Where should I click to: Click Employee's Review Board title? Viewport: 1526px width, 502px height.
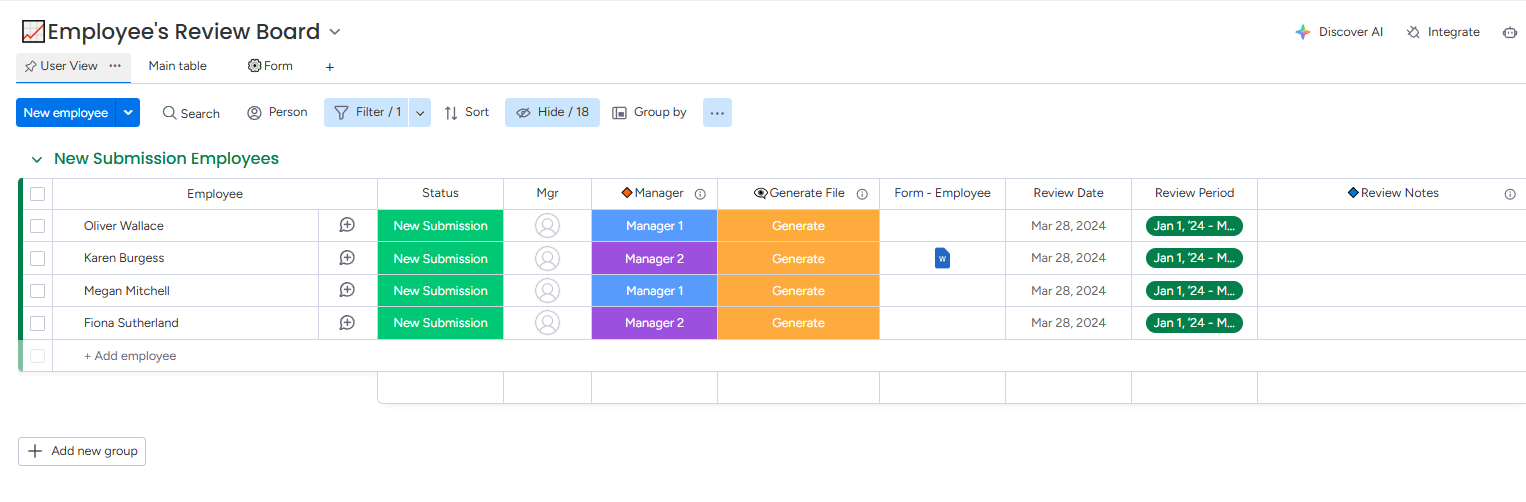(184, 32)
